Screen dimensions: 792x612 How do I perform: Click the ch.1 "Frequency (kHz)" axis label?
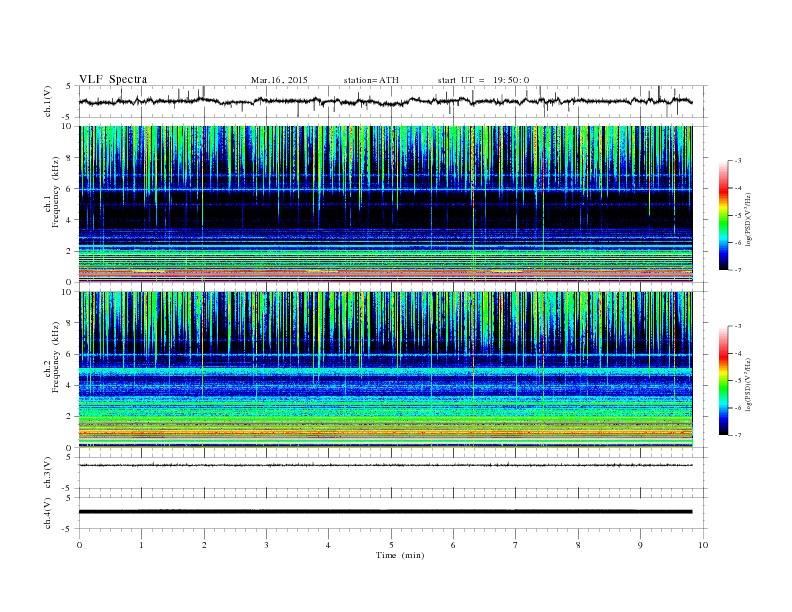pos(56,192)
